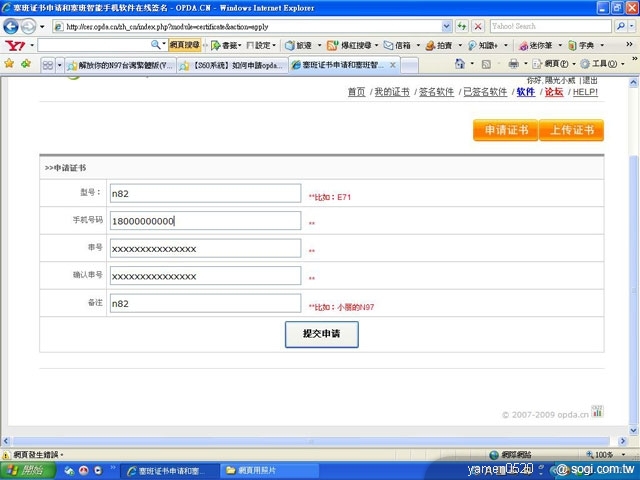The image size is (640, 480).
Task: Click the Windows 開始 Start button
Action: pos(27,469)
